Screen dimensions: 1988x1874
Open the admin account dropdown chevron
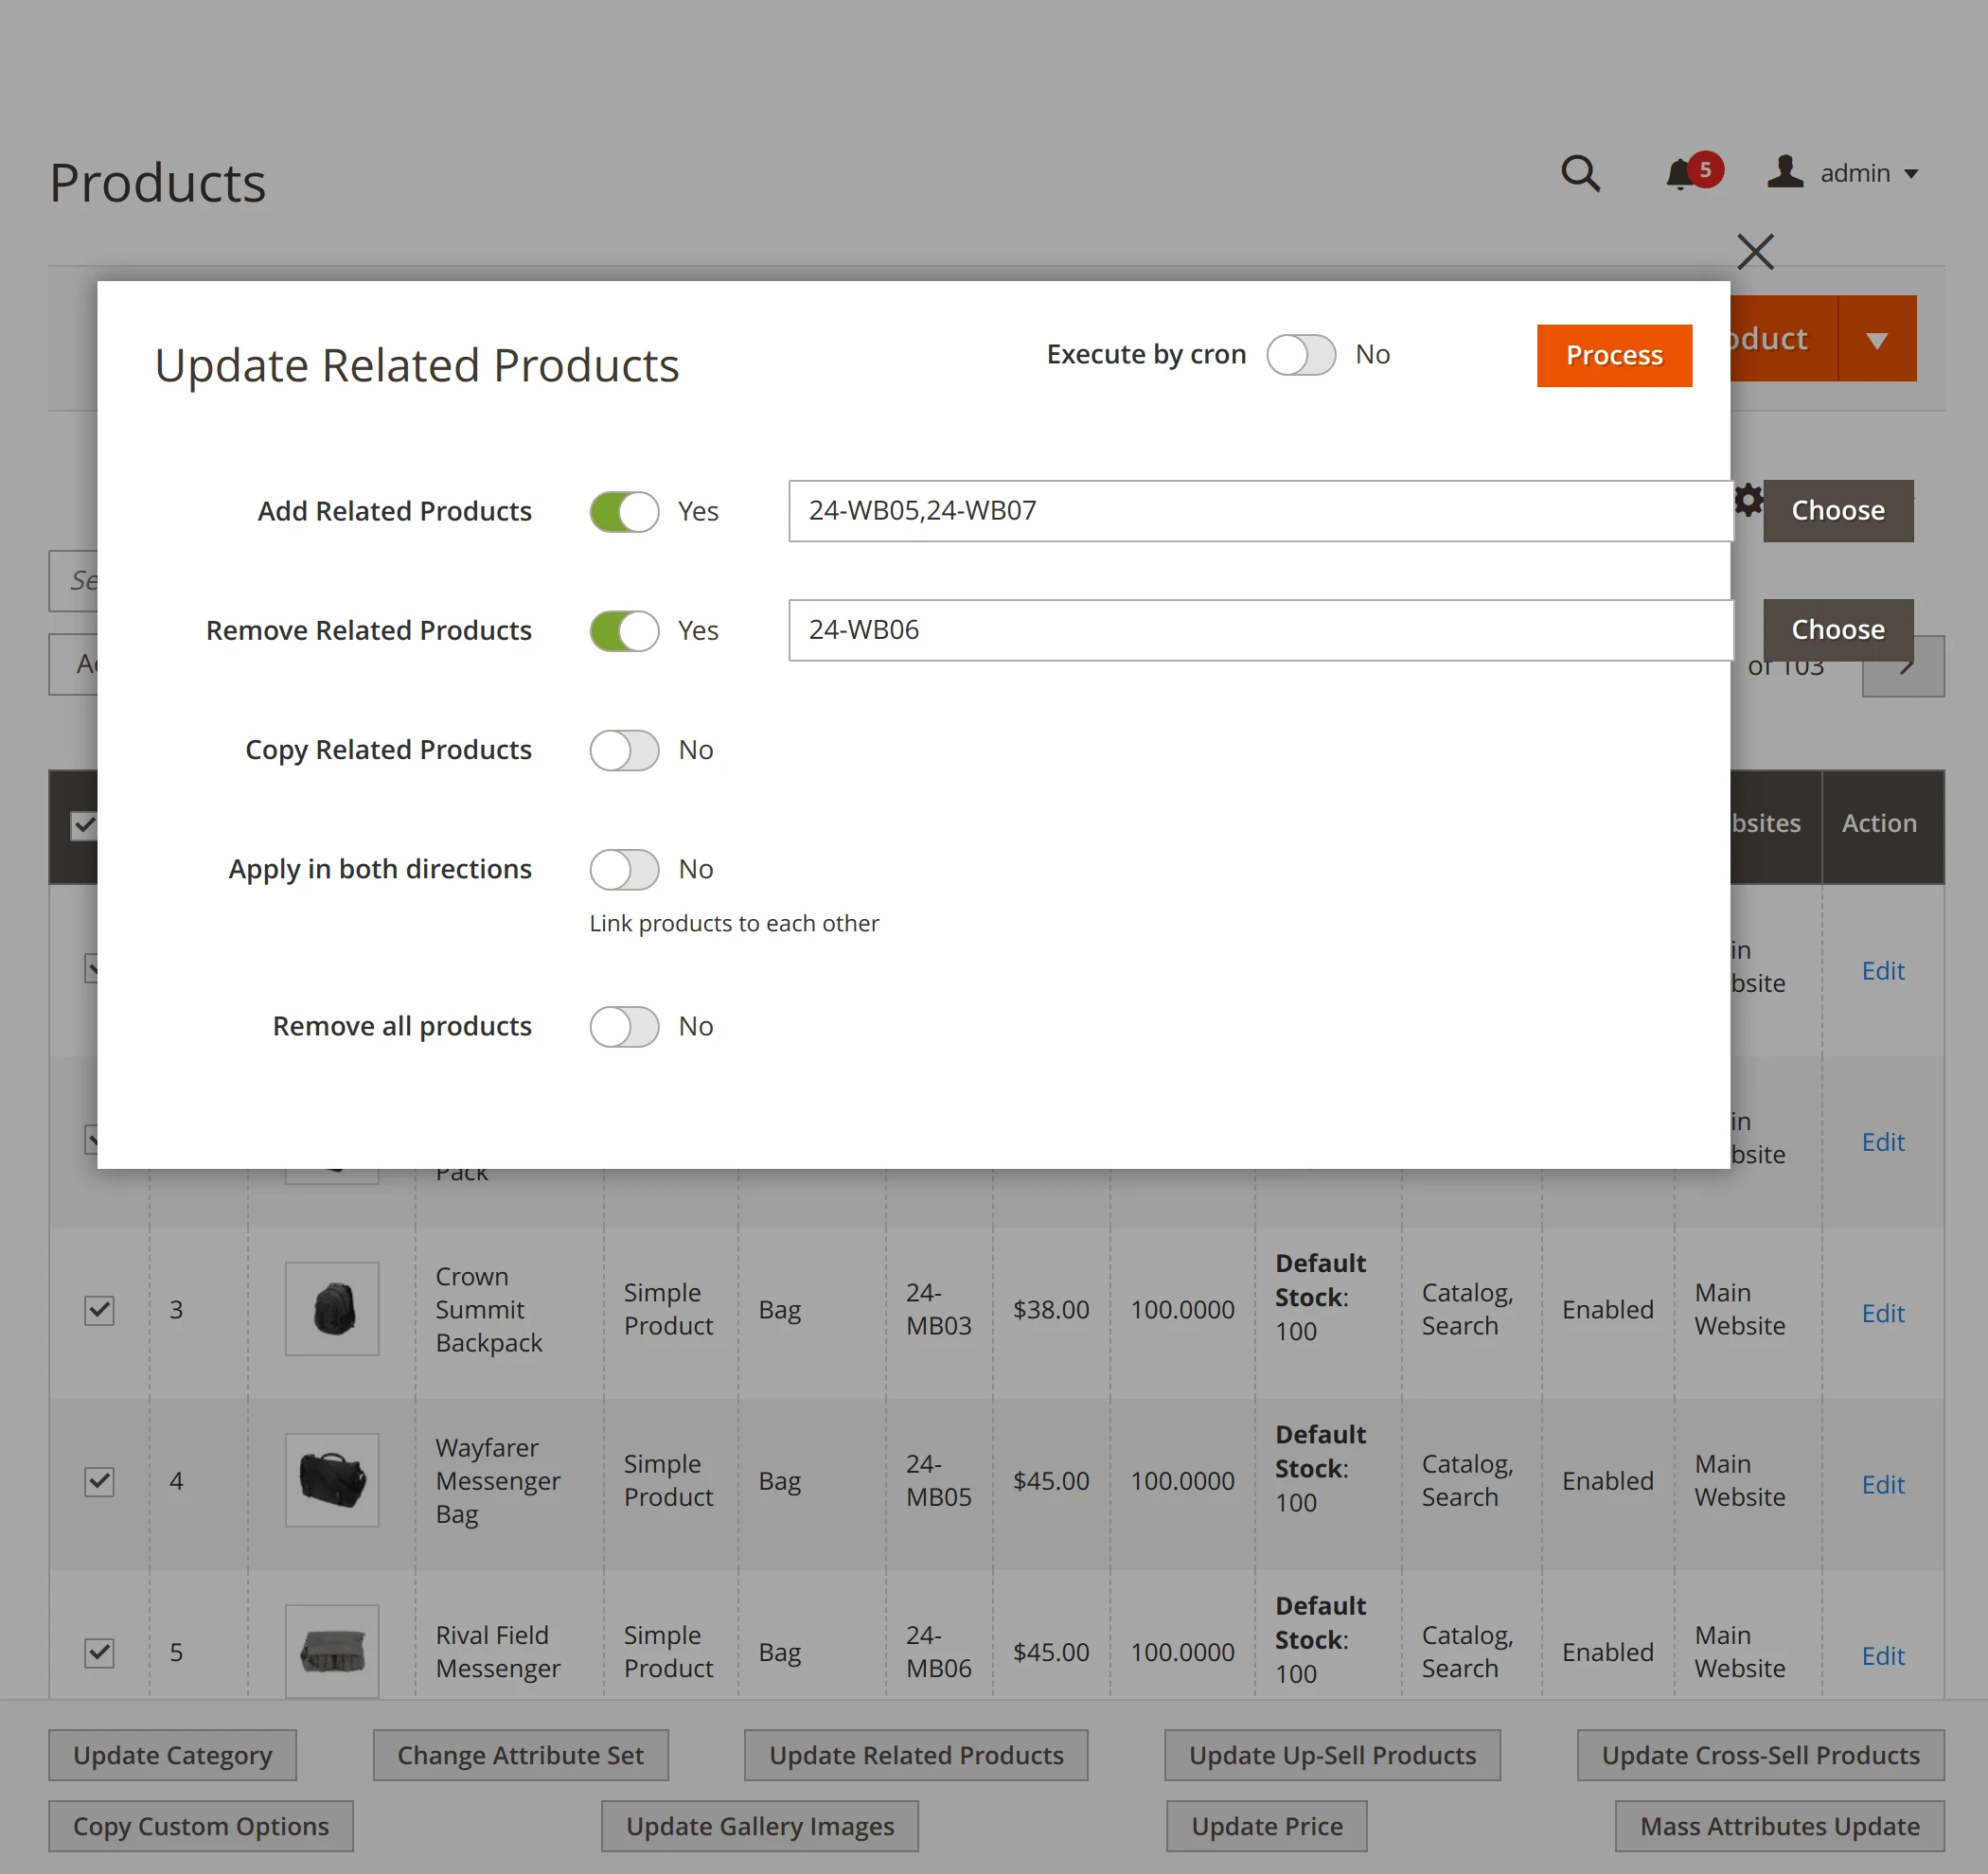tap(1912, 173)
